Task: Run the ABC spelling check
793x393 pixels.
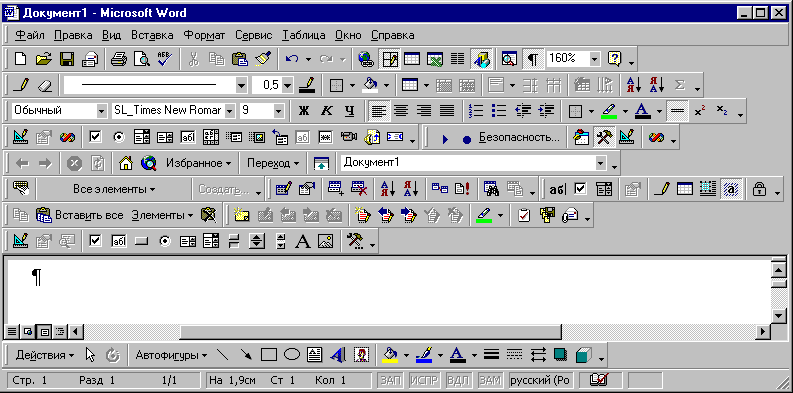Action: click(x=164, y=59)
